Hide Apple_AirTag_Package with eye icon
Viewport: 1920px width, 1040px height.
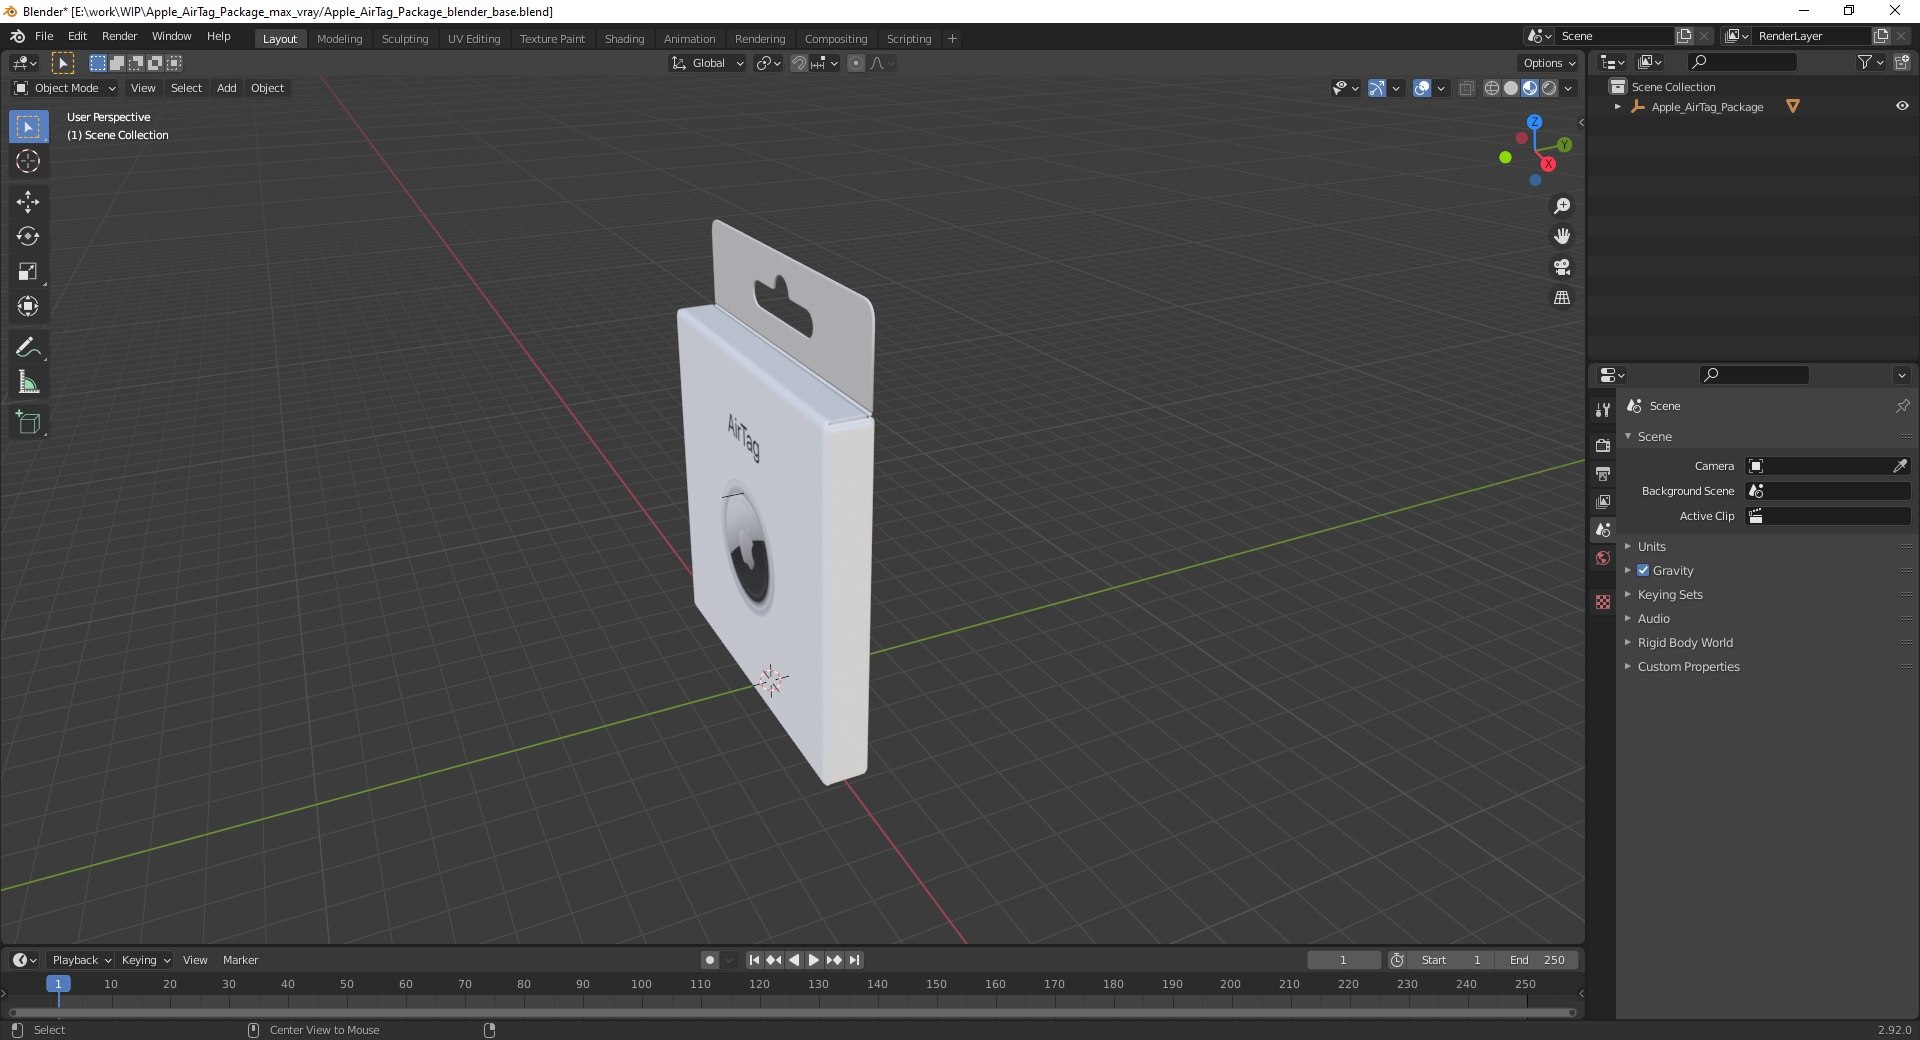[x=1902, y=106]
